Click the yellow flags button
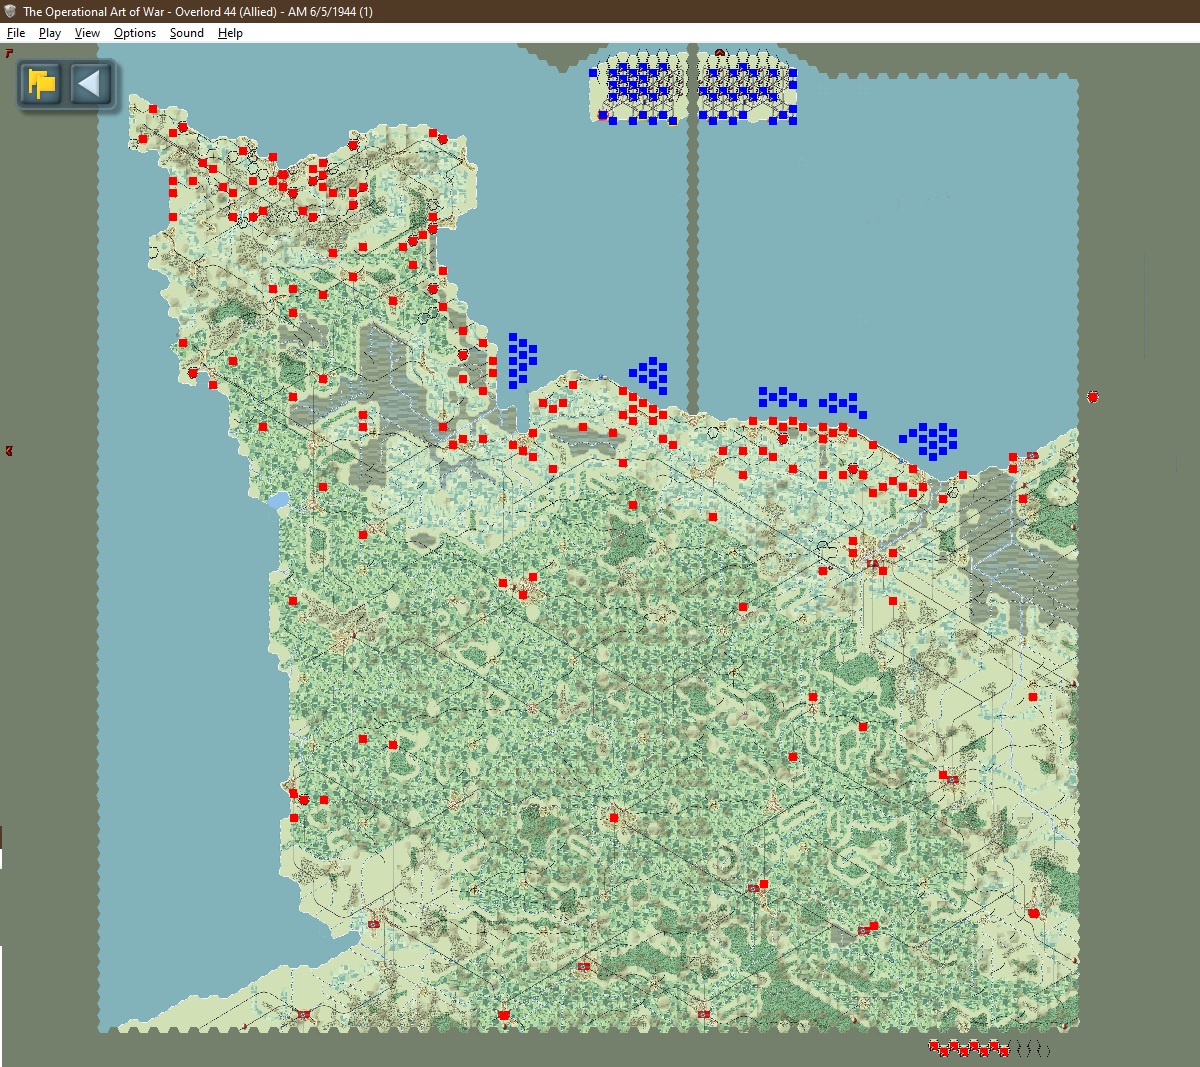 point(42,84)
